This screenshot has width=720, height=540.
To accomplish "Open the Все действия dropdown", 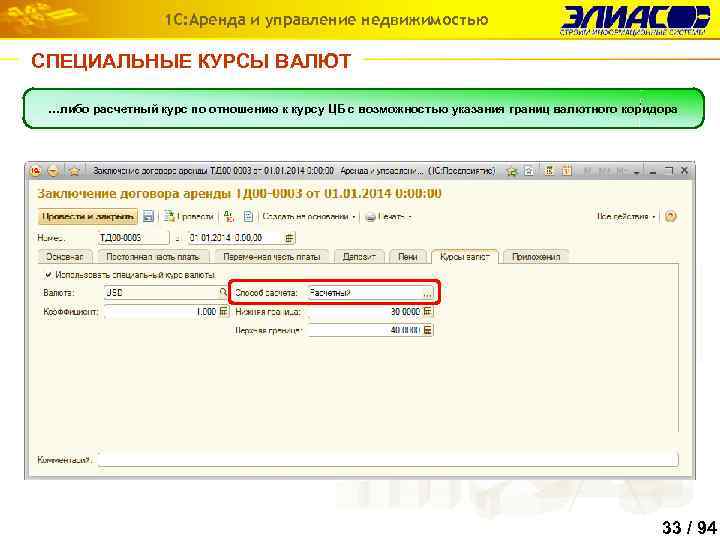I will tap(626, 217).
